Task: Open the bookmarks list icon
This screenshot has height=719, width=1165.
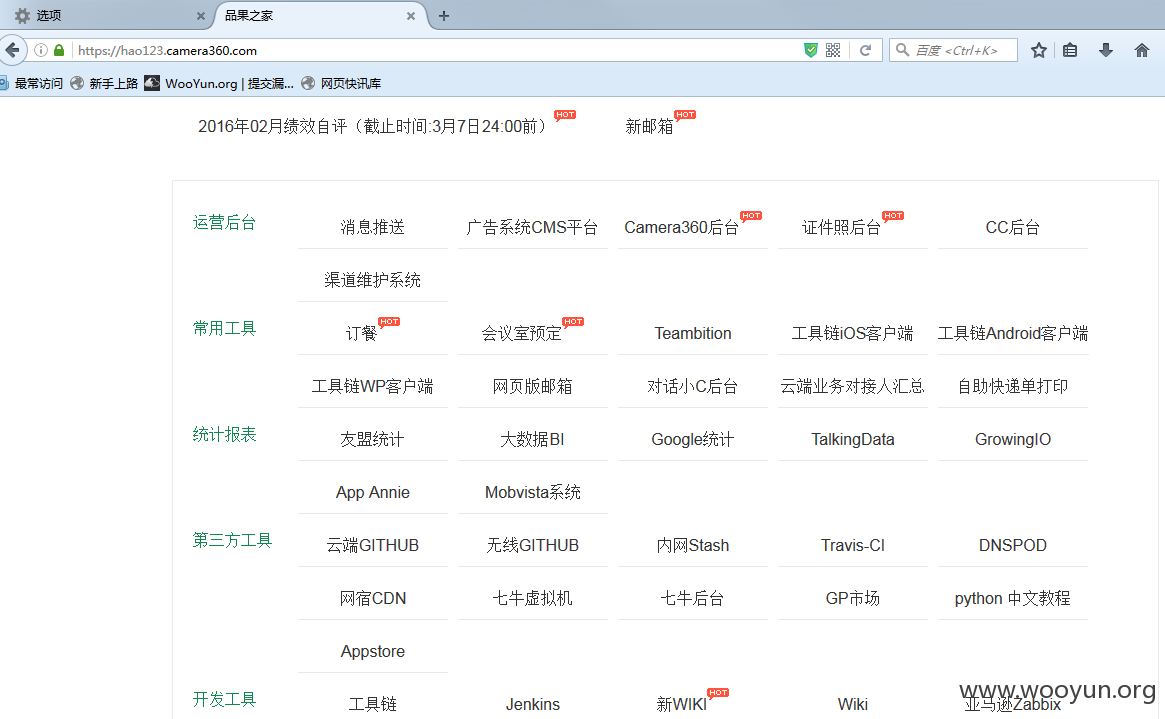Action: (1070, 51)
